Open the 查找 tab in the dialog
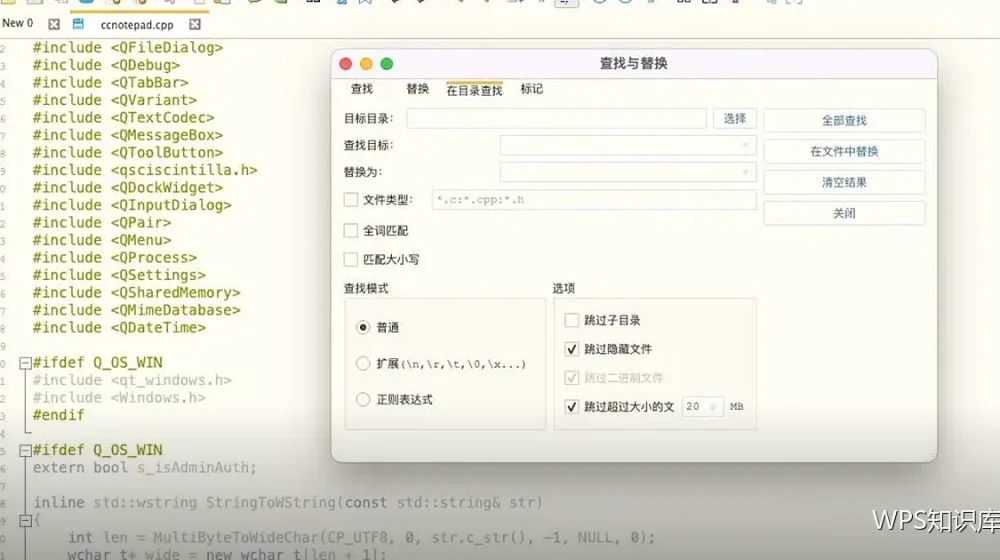 click(362, 89)
